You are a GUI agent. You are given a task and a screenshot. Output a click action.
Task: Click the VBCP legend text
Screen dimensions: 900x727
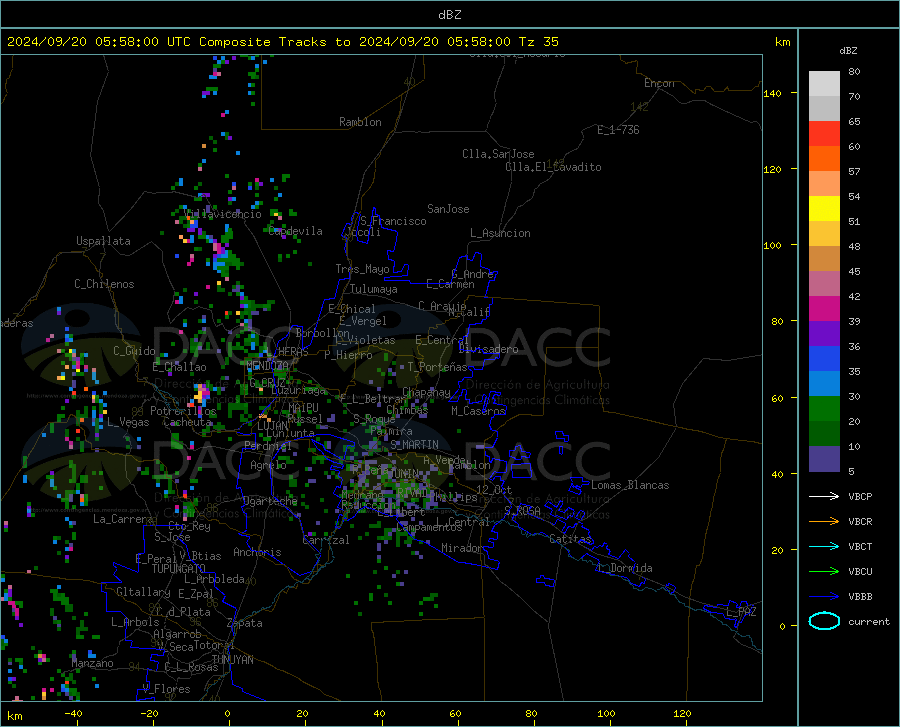860,496
